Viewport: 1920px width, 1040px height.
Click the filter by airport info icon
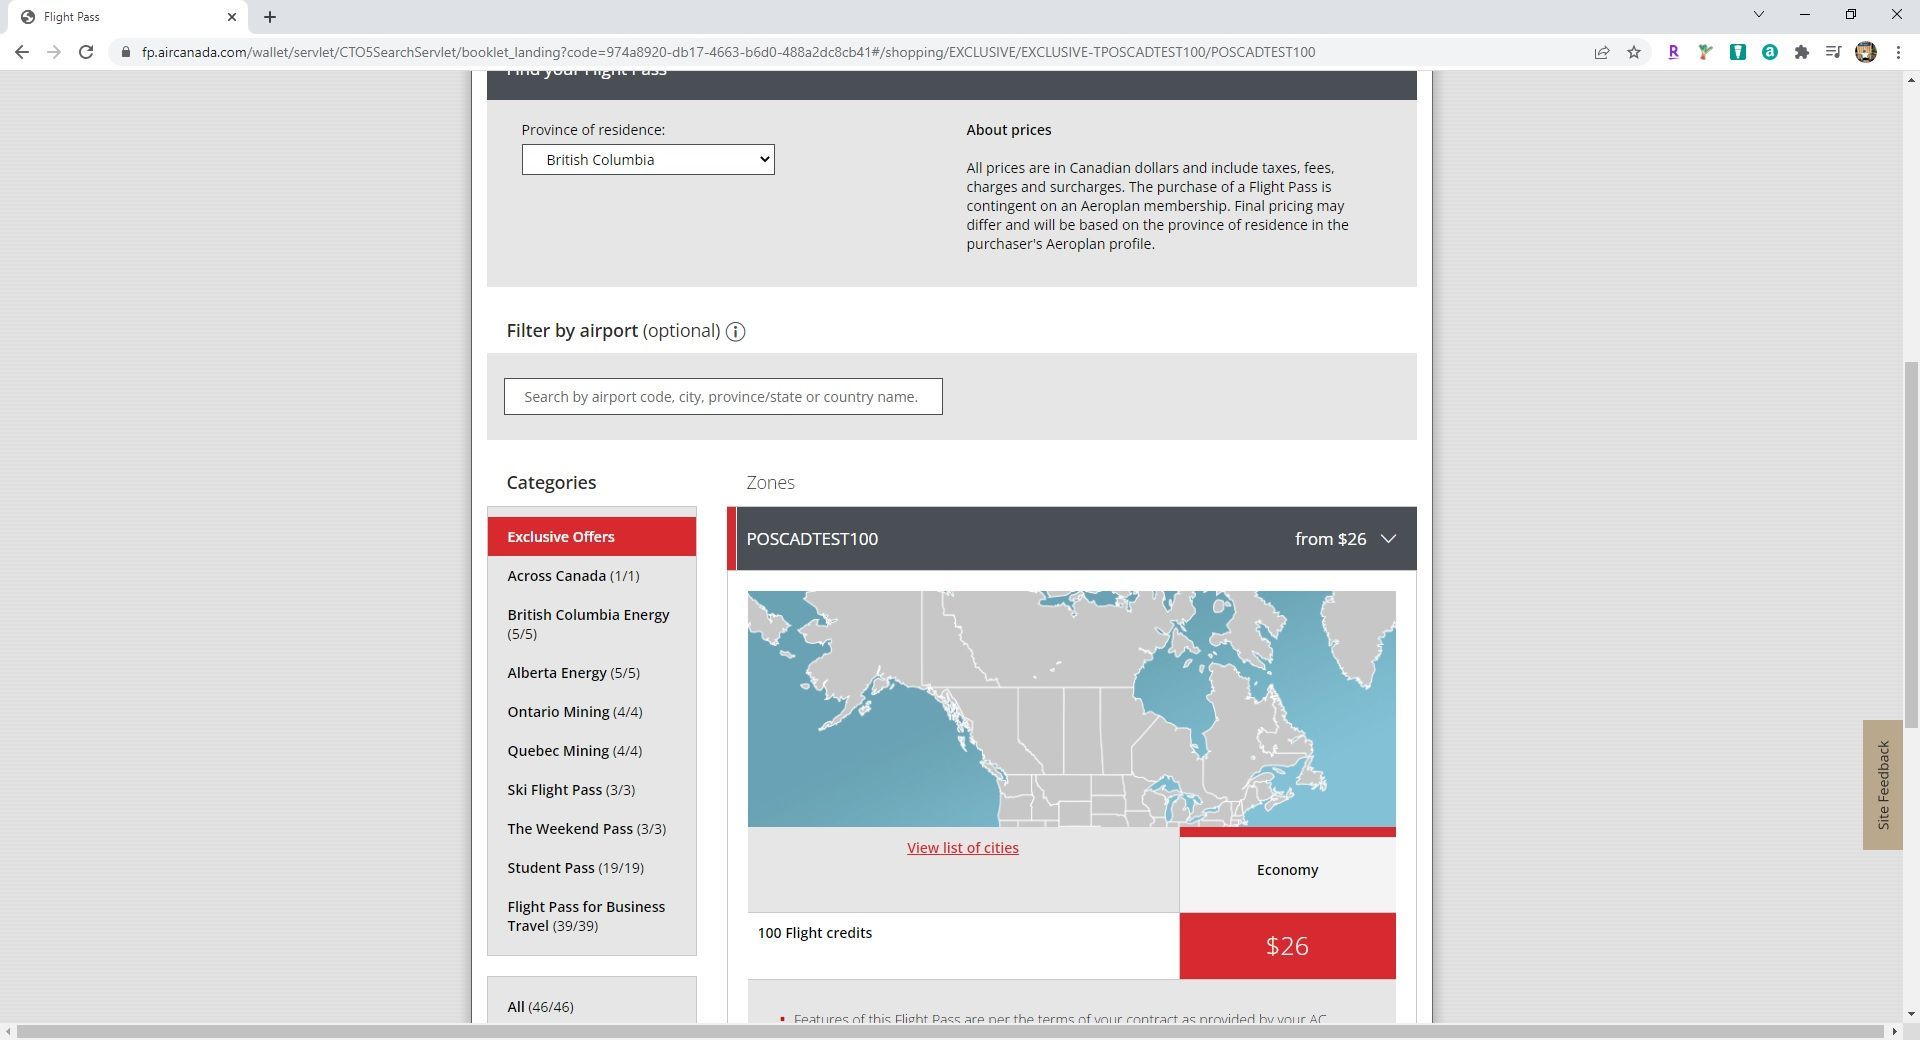[x=735, y=332]
